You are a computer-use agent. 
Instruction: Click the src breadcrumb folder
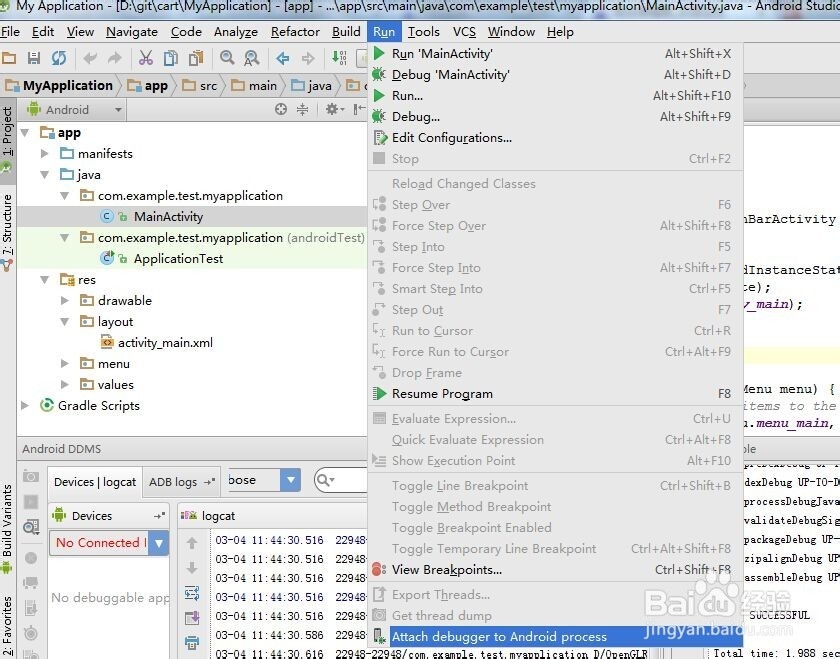pos(200,86)
